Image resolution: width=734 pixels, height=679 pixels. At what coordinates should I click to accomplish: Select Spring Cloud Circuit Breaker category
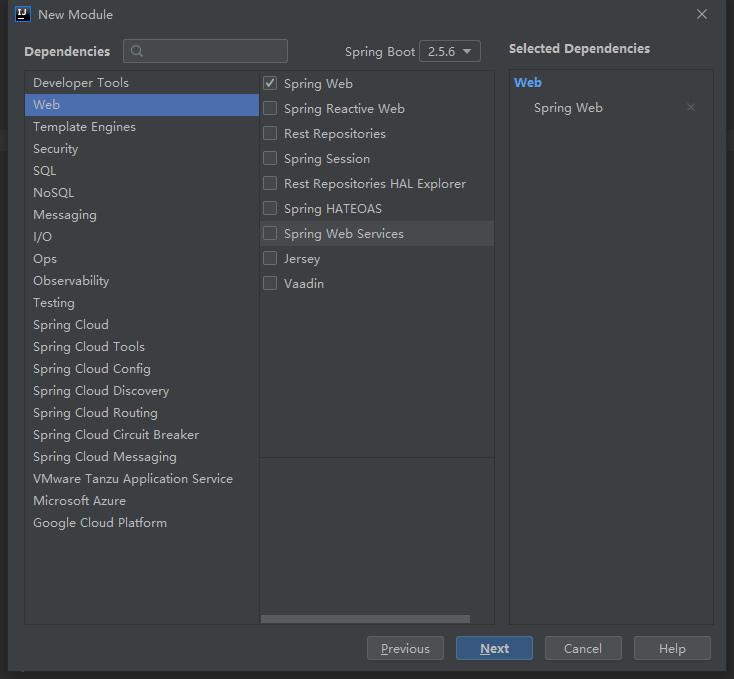coord(141,435)
